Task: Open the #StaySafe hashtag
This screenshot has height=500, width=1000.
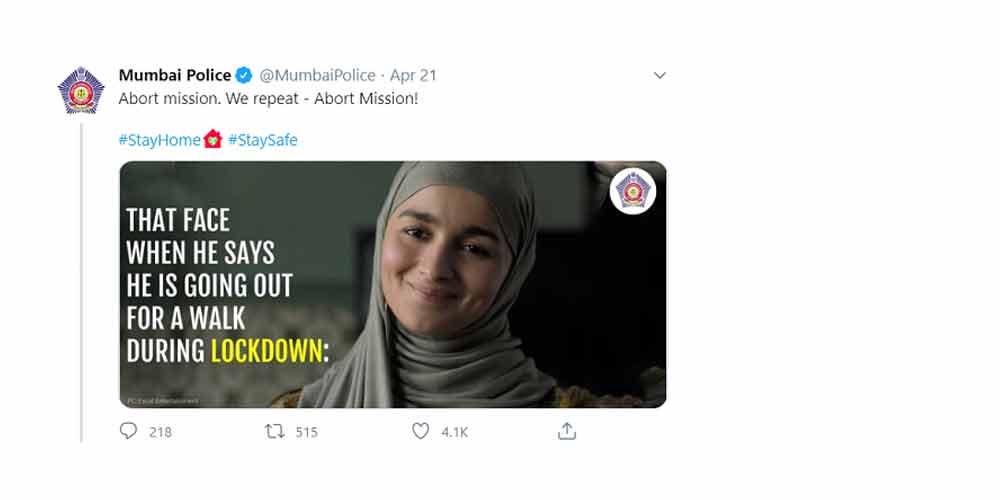Action: click(262, 140)
